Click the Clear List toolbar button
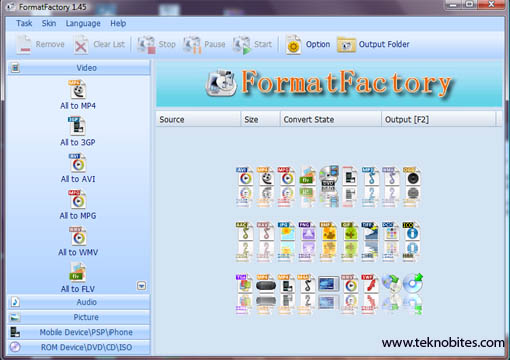This screenshot has height=360, width=510. click(99, 44)
